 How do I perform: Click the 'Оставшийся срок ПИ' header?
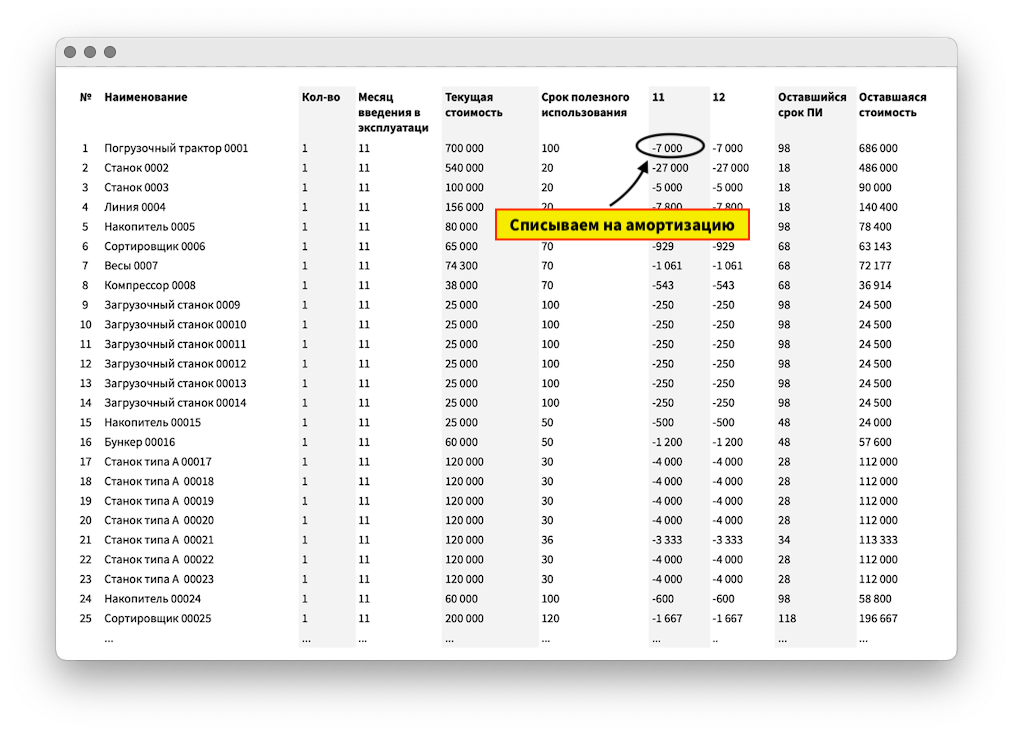[x=812, y=105]
